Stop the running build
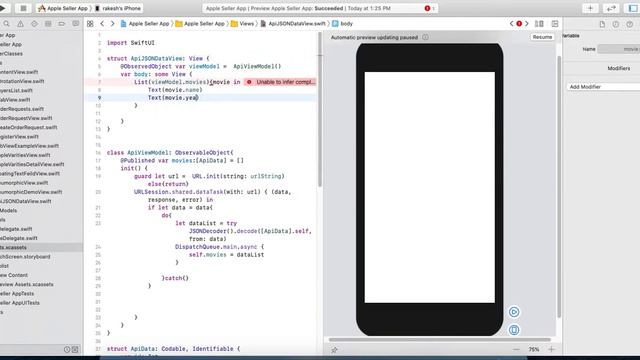 (23, 8)
